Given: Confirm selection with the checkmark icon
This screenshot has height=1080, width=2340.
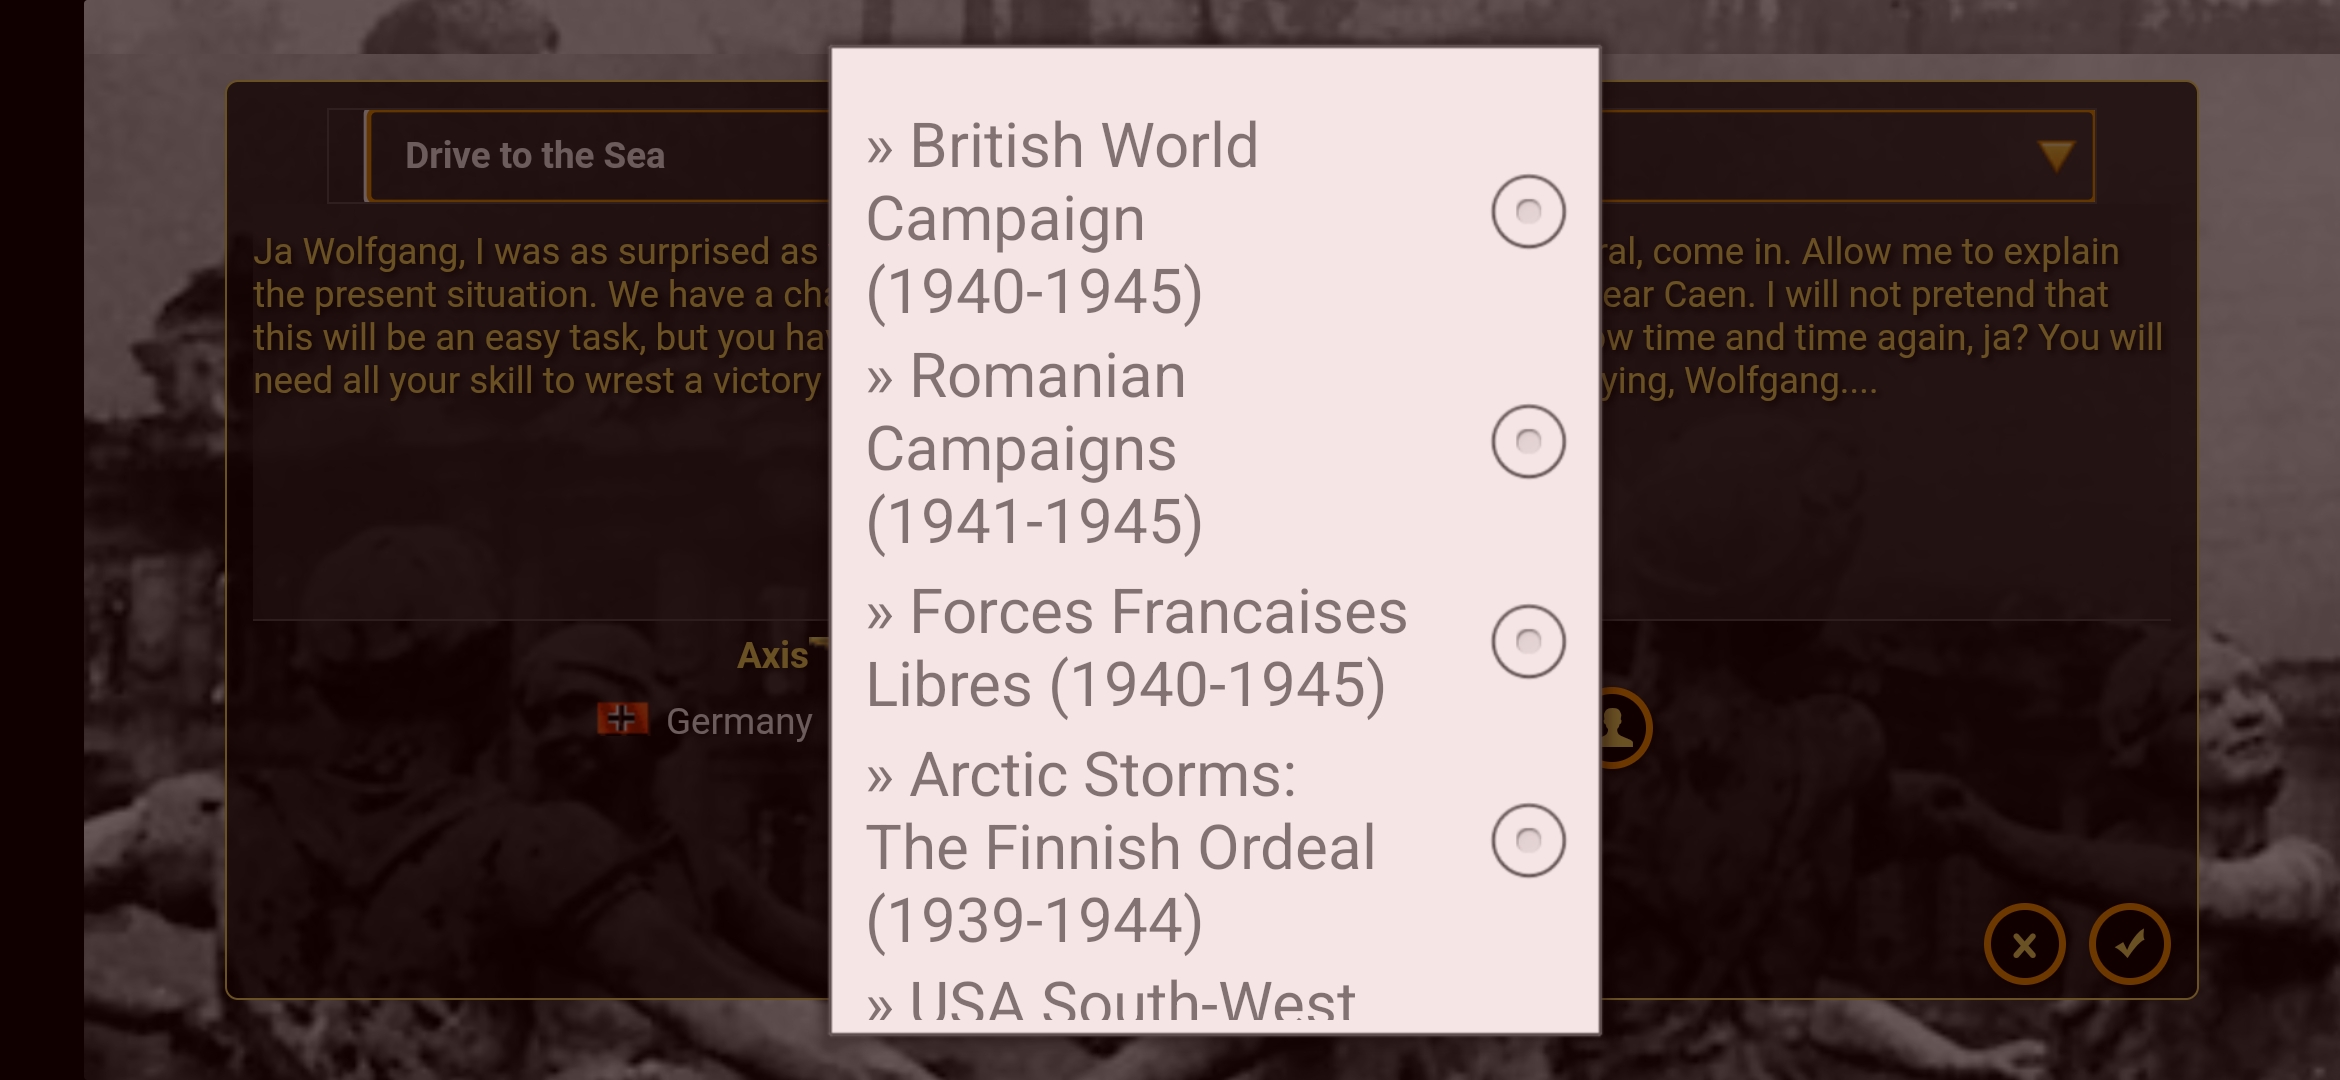Looking at the screenshot, I should click(x=2129, y=944).
